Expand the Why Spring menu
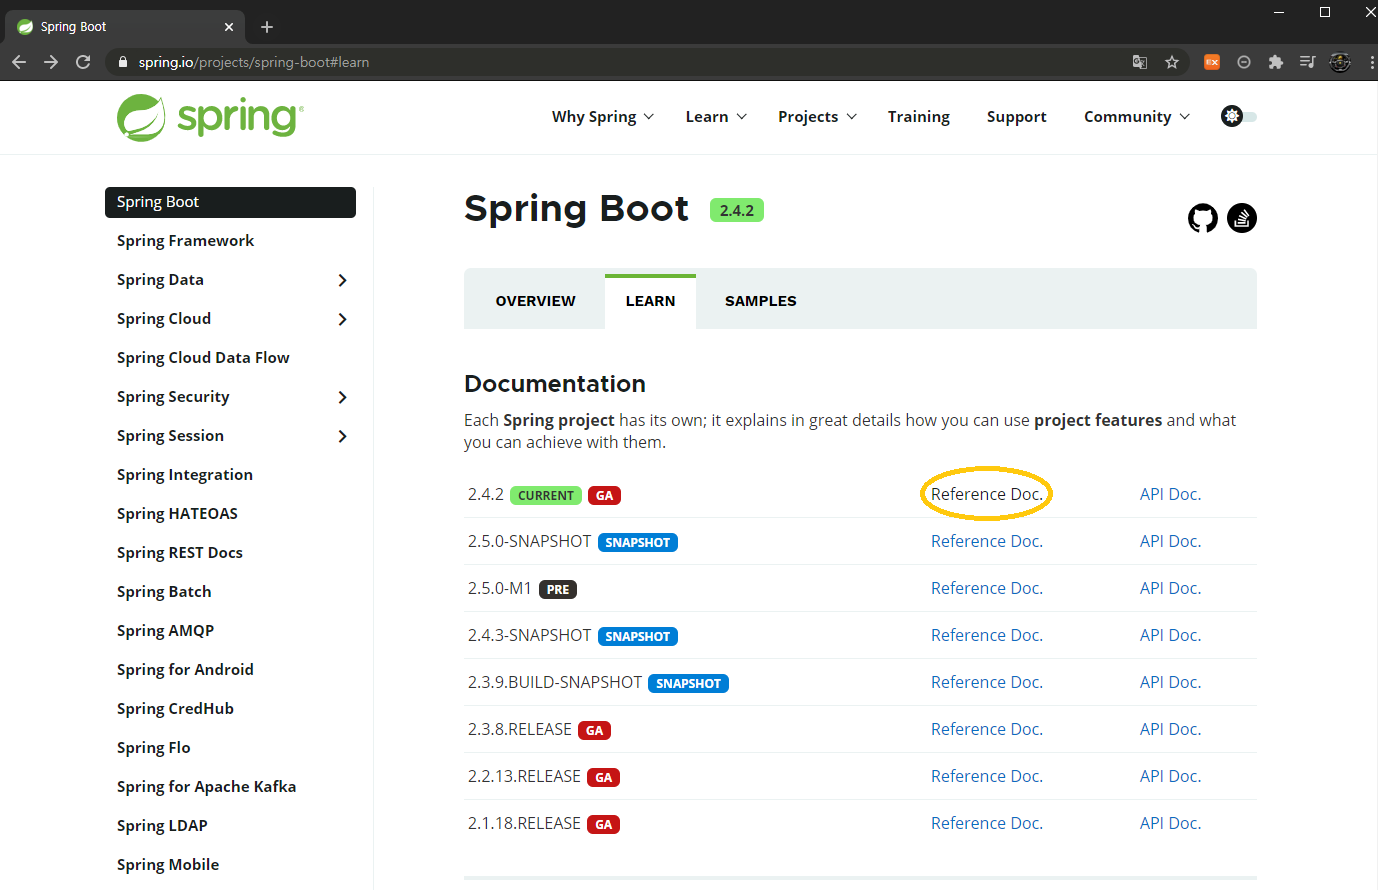The width and height of the screenshot is (1378, 890). click(603, 117)
